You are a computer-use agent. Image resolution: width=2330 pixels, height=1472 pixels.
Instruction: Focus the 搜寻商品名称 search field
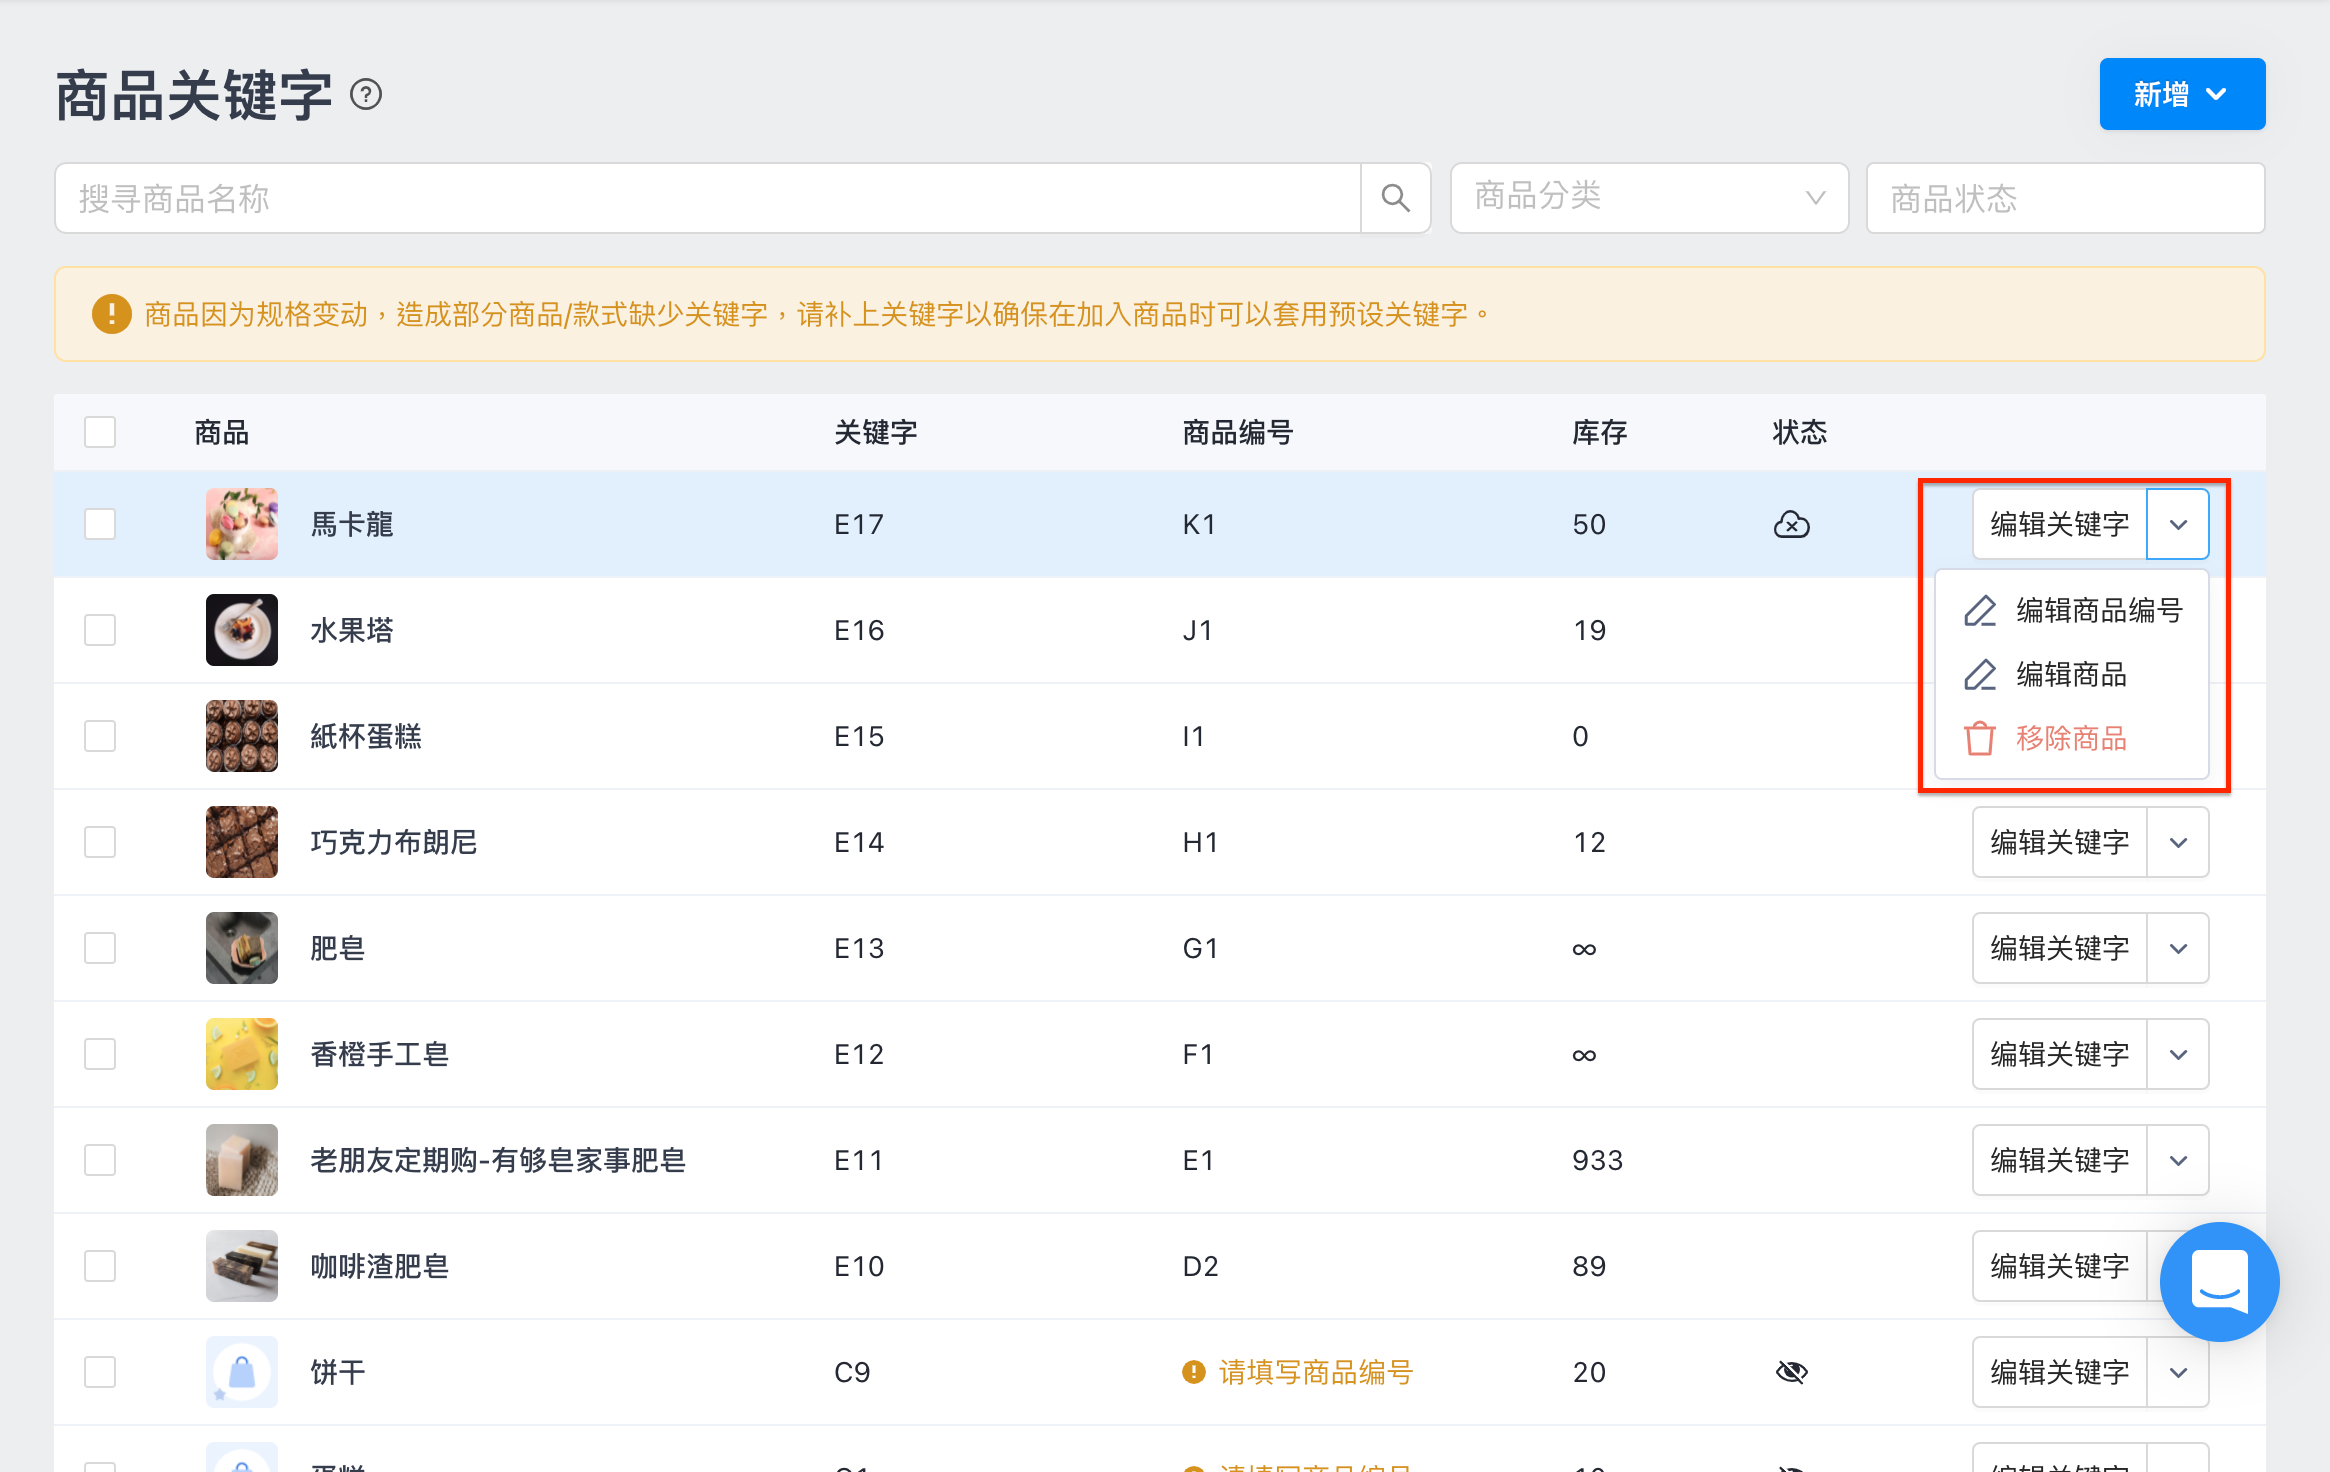coord(708,198)
